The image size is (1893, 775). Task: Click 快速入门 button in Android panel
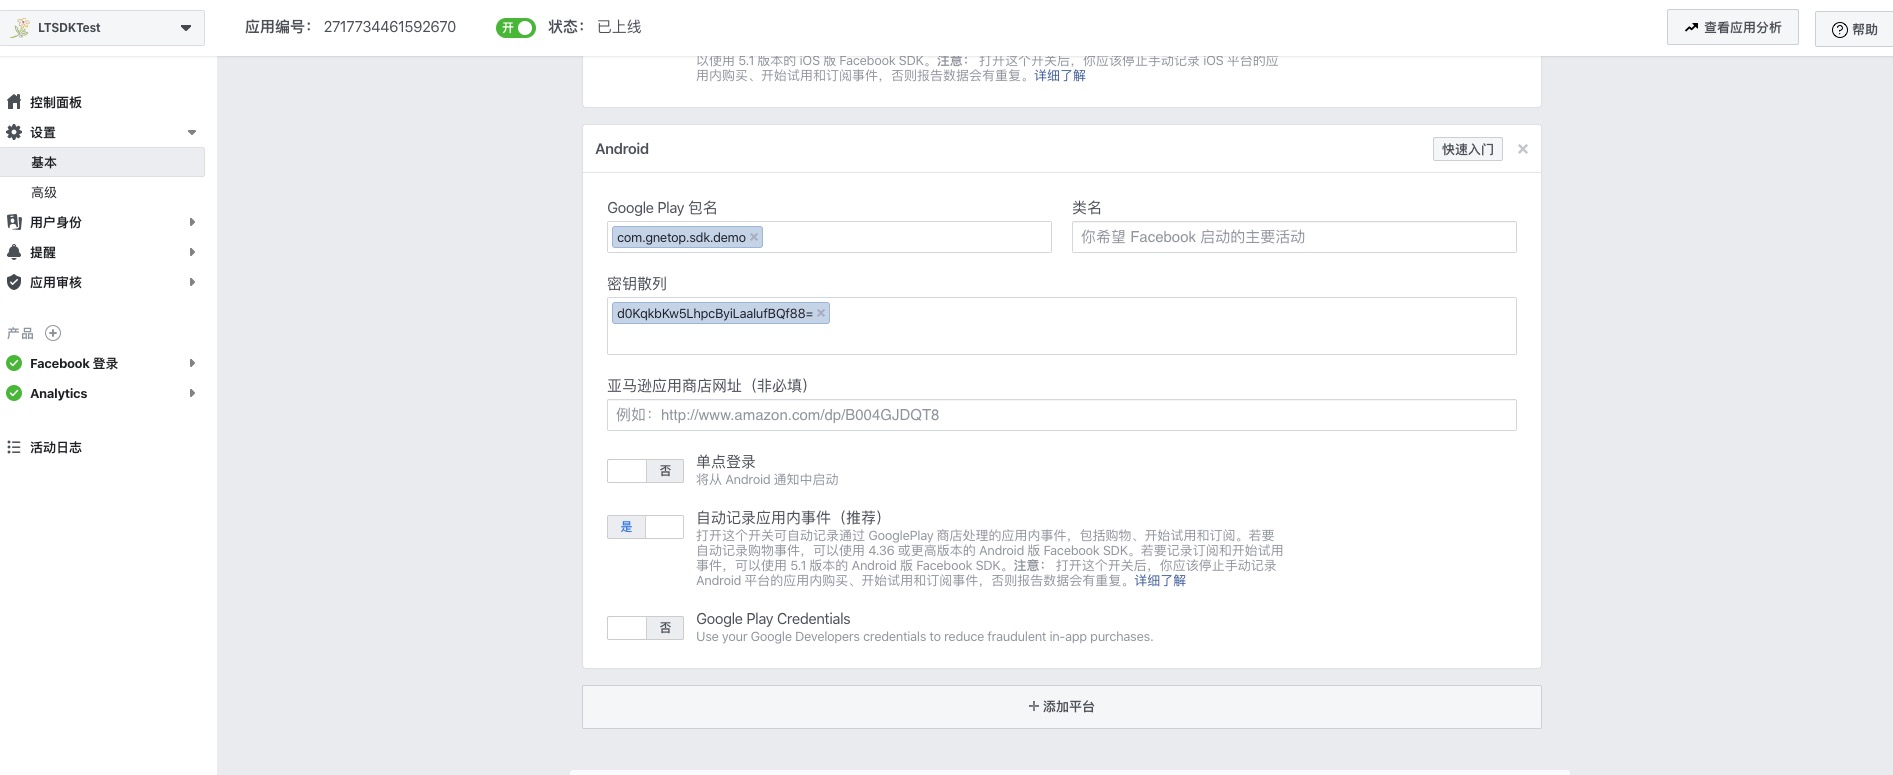click(1467, 149)
